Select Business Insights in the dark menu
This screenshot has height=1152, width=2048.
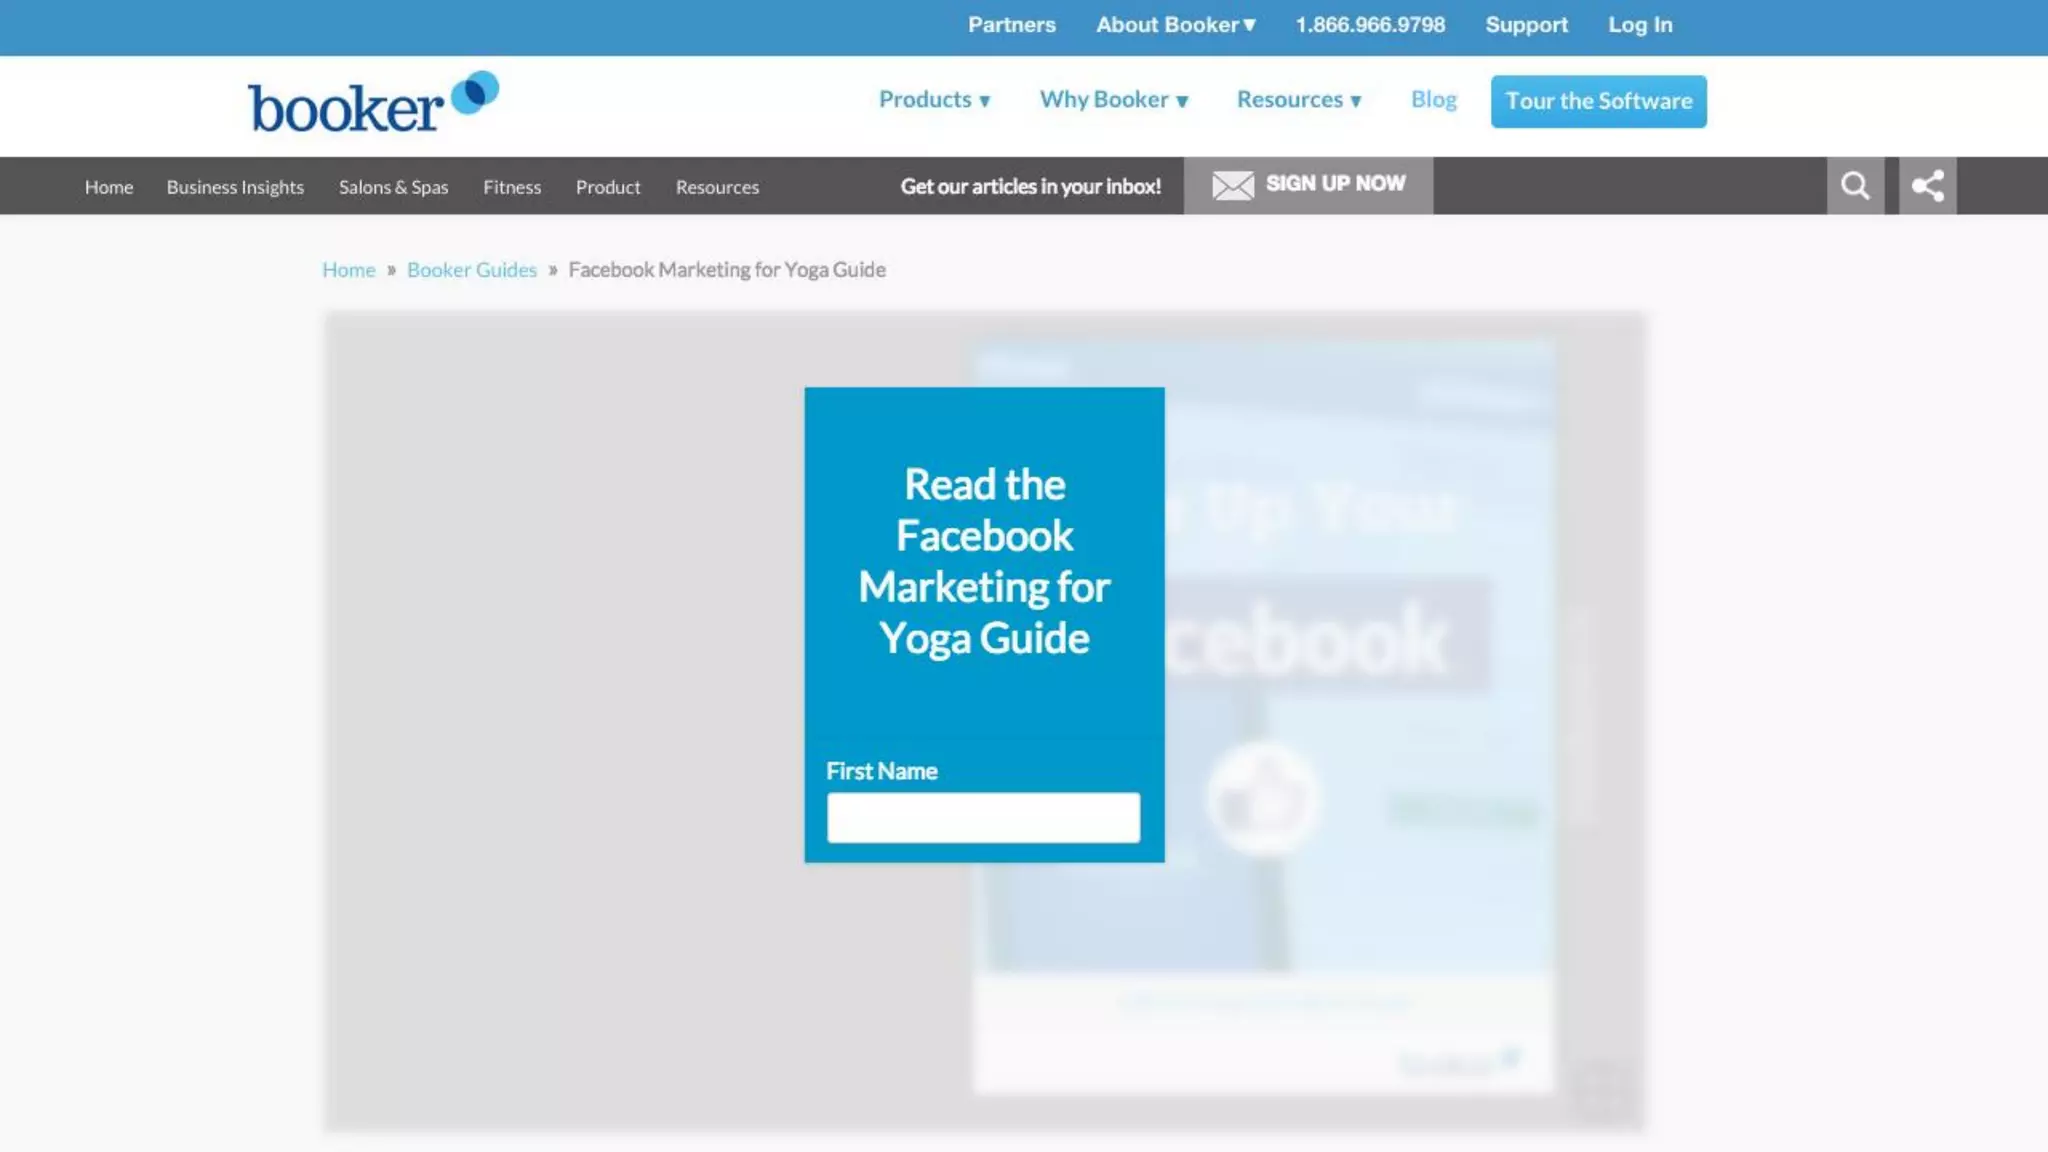pos(235,187)
